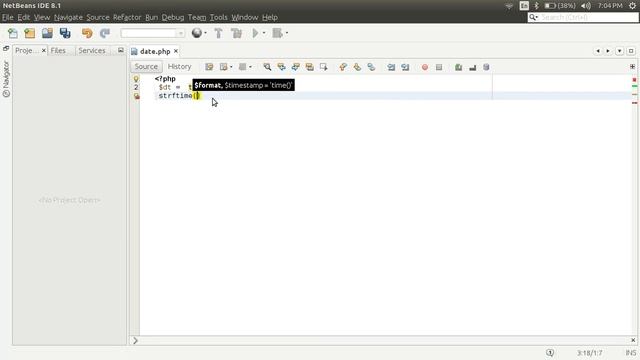Find Previous Occurrence in editor toolbar
The width and height of the screenshot is (640, 360).
tap(281, 67)
